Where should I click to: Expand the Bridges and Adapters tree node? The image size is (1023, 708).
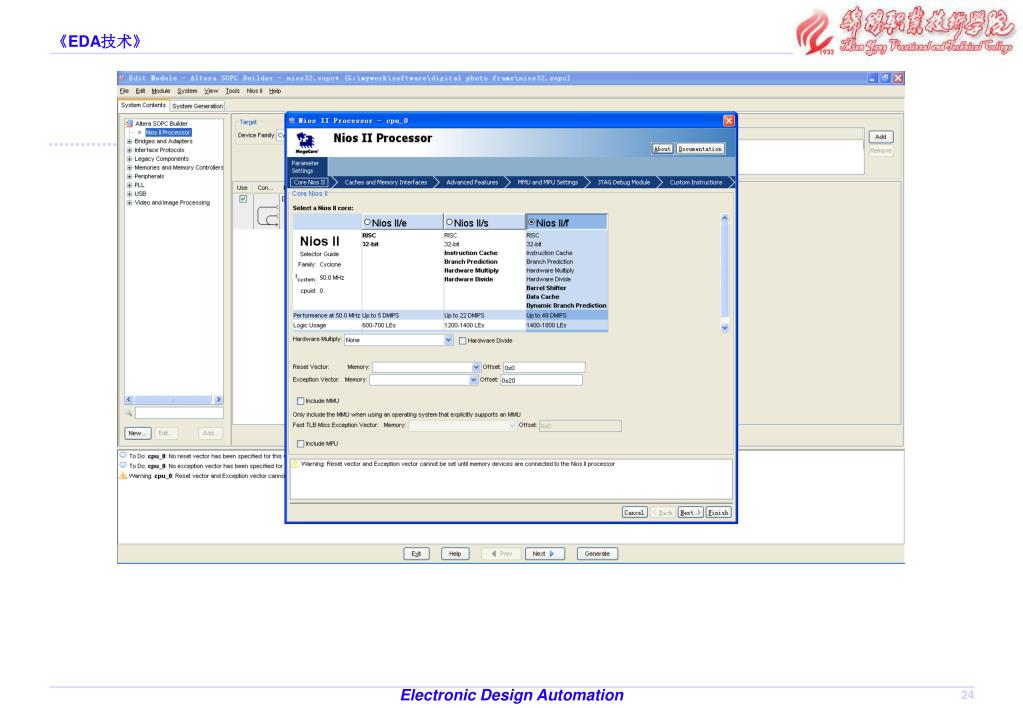click(129, 141)
